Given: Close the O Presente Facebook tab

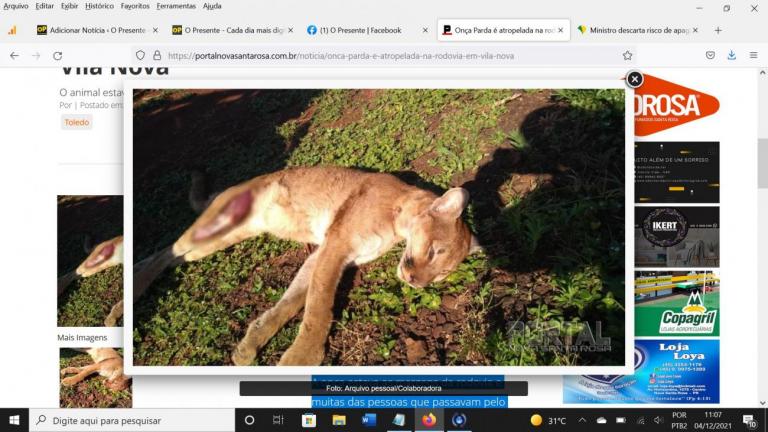Looking at the screenshot, I should point(425,30).
